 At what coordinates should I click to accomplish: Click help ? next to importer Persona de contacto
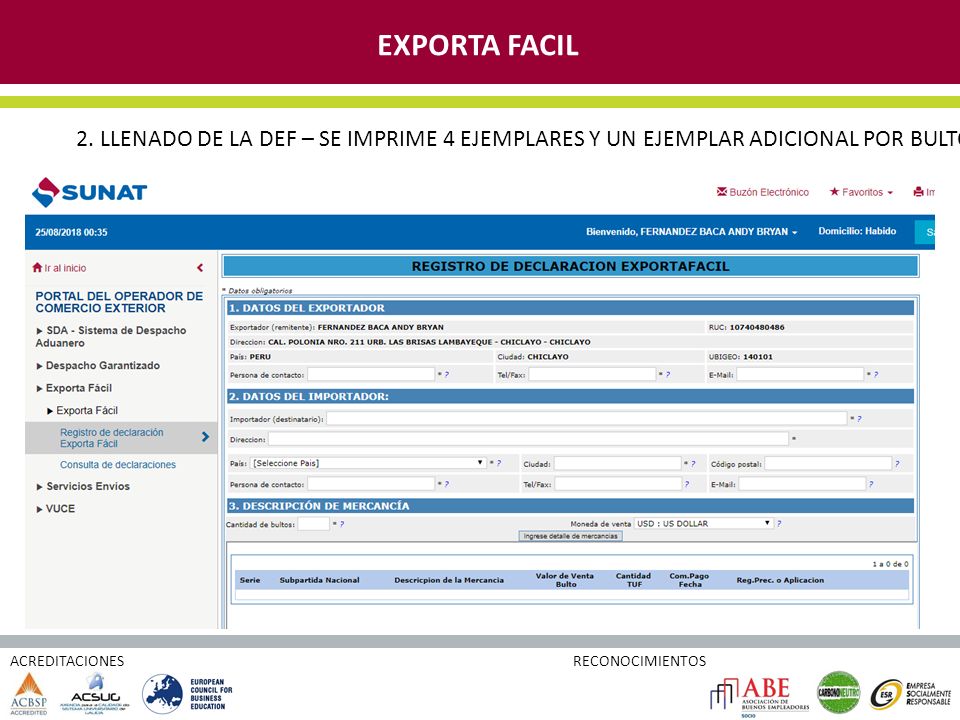447,484
